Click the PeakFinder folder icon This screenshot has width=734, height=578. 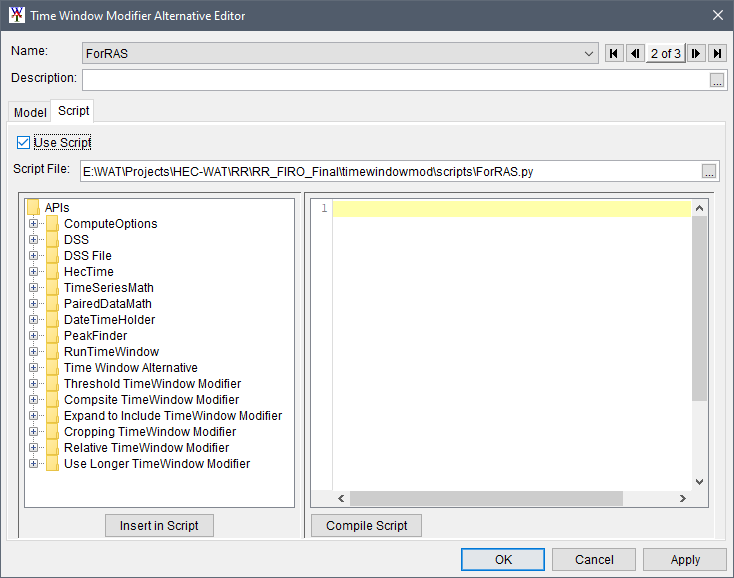pos(52,336)
